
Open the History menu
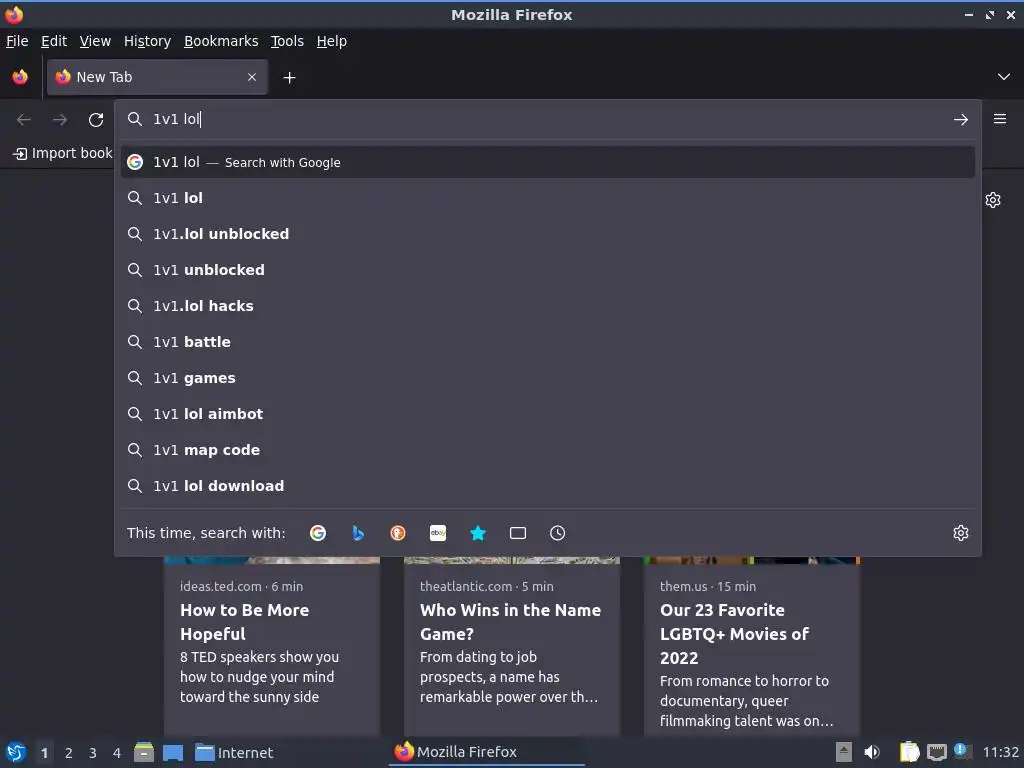(148, 41)
